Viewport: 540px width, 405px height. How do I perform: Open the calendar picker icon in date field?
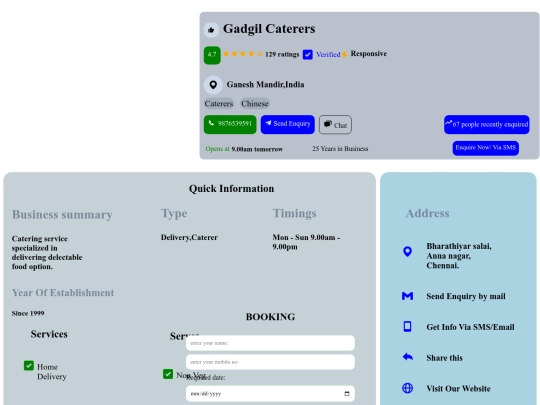[x=347, y=394]
